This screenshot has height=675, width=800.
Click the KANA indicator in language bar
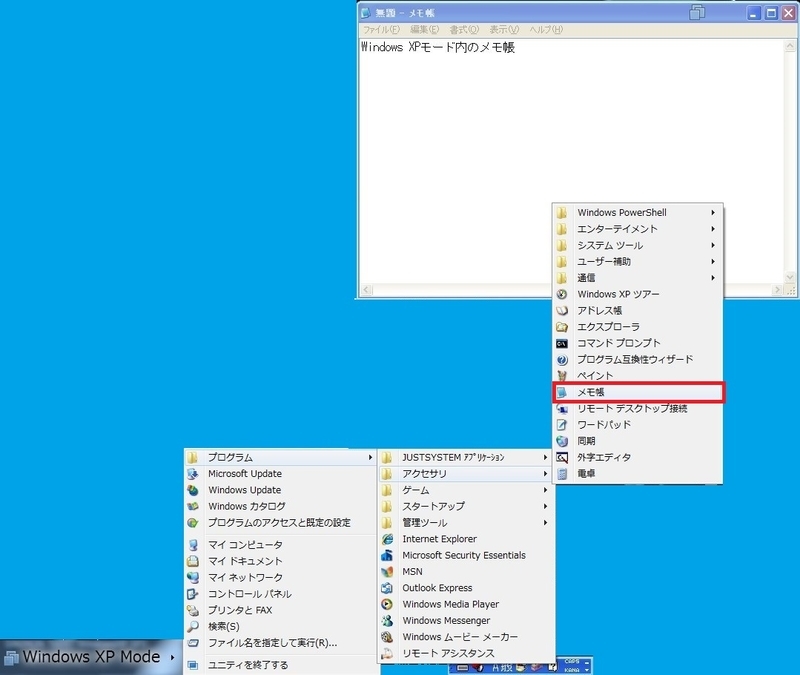coord(572,670)
